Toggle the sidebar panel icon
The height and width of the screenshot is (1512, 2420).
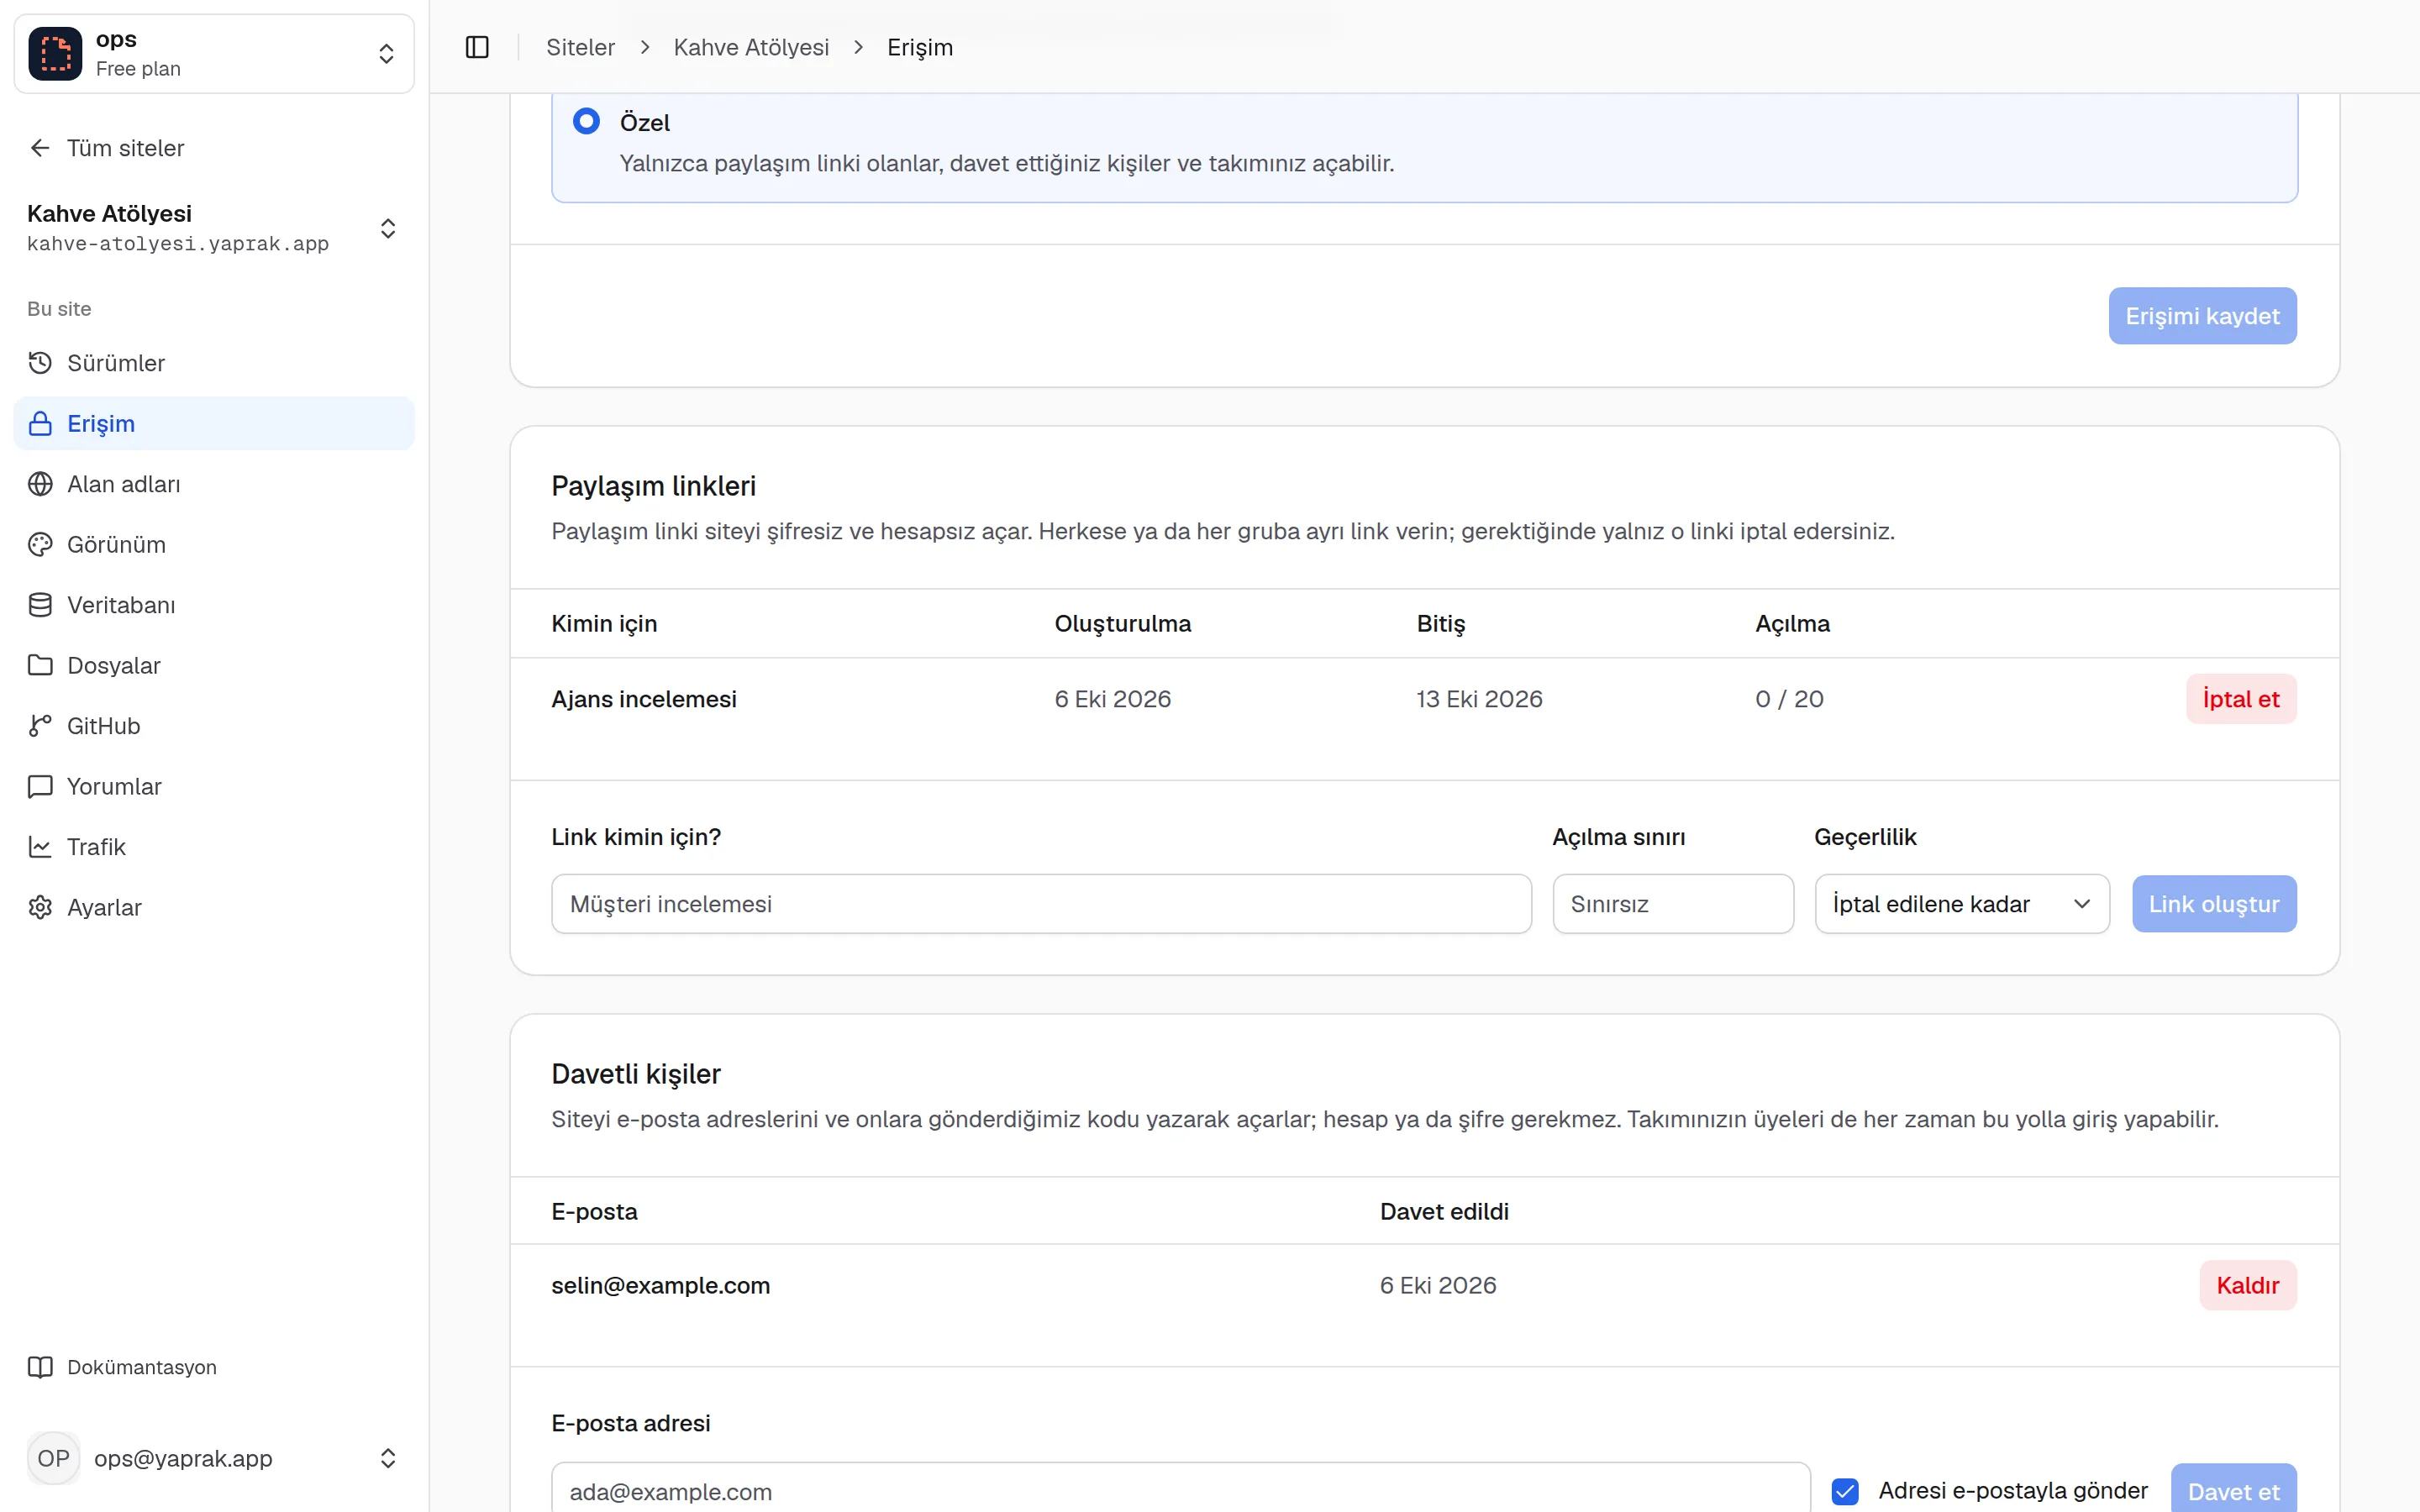point(477,47)
